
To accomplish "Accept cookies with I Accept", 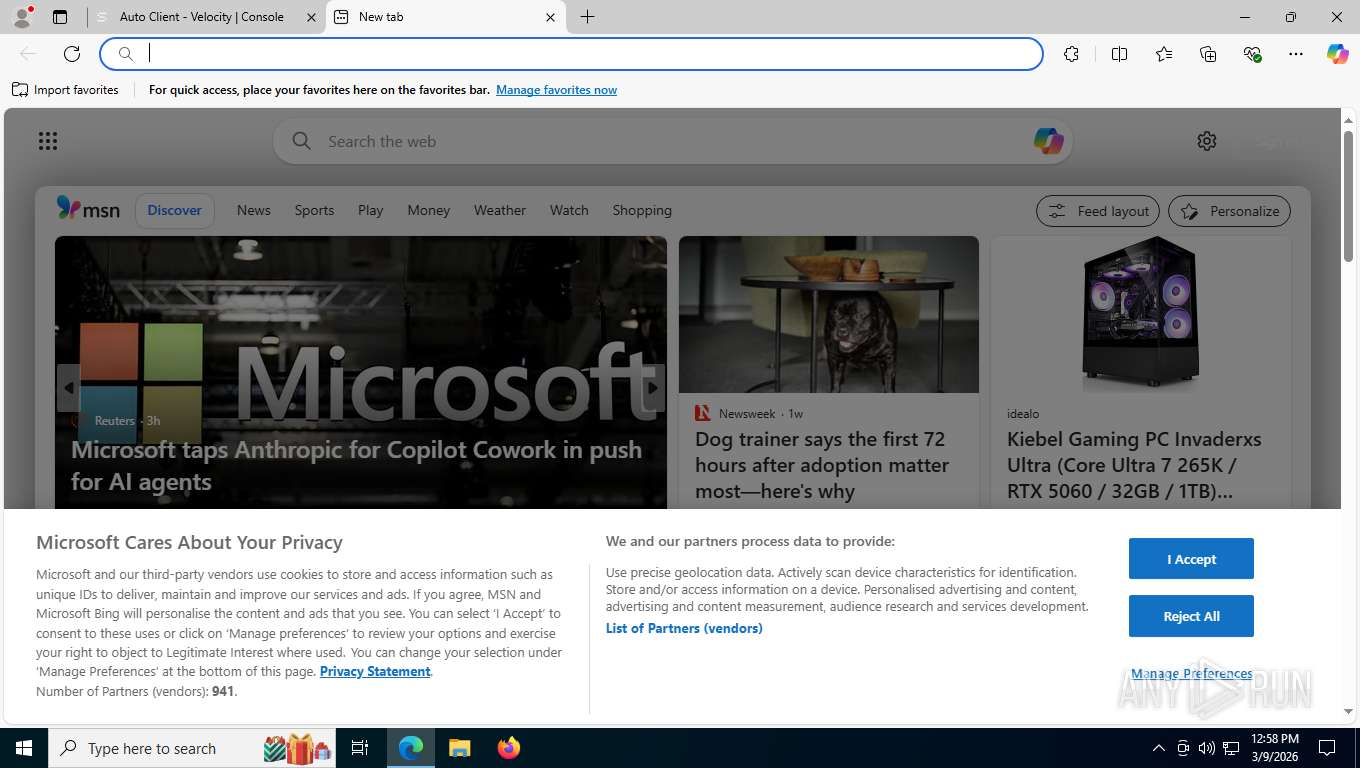I will (x=1191, y=559).
